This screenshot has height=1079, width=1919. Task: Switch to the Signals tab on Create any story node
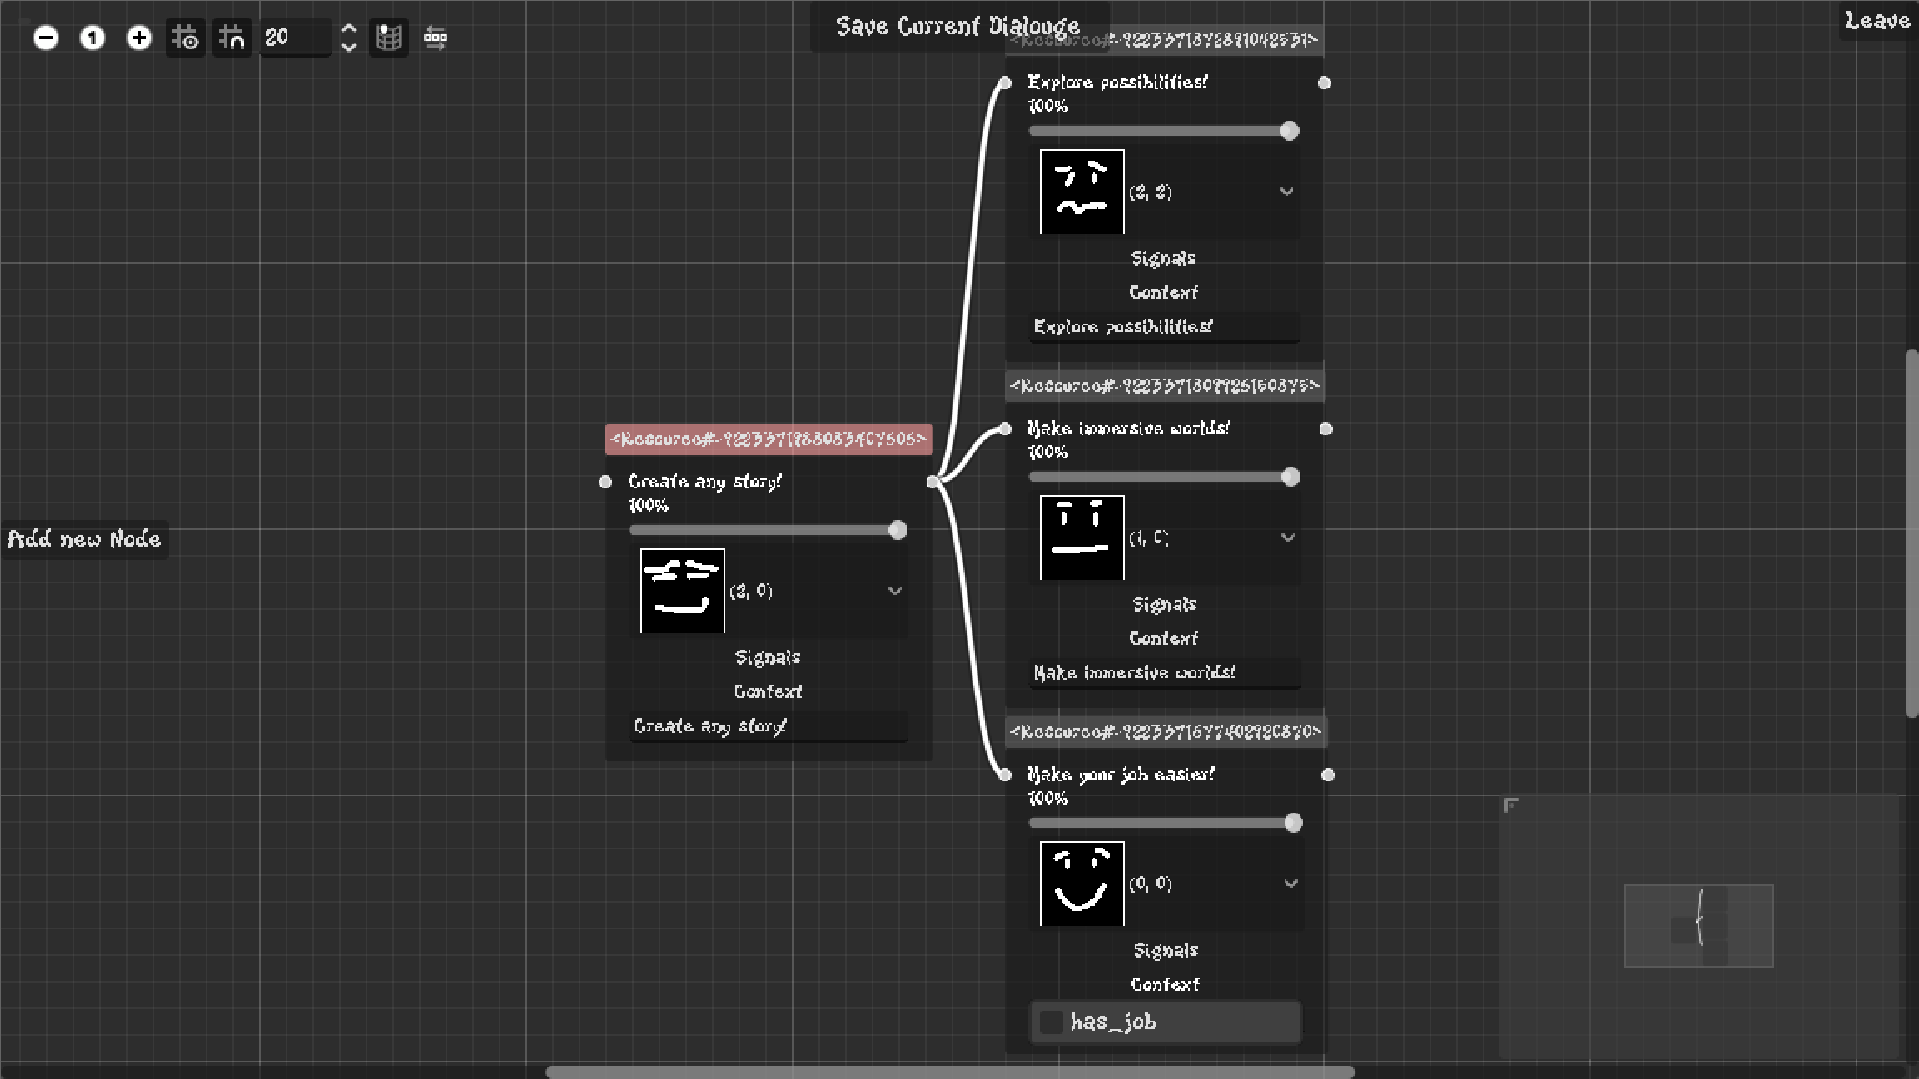click(767, 657)
